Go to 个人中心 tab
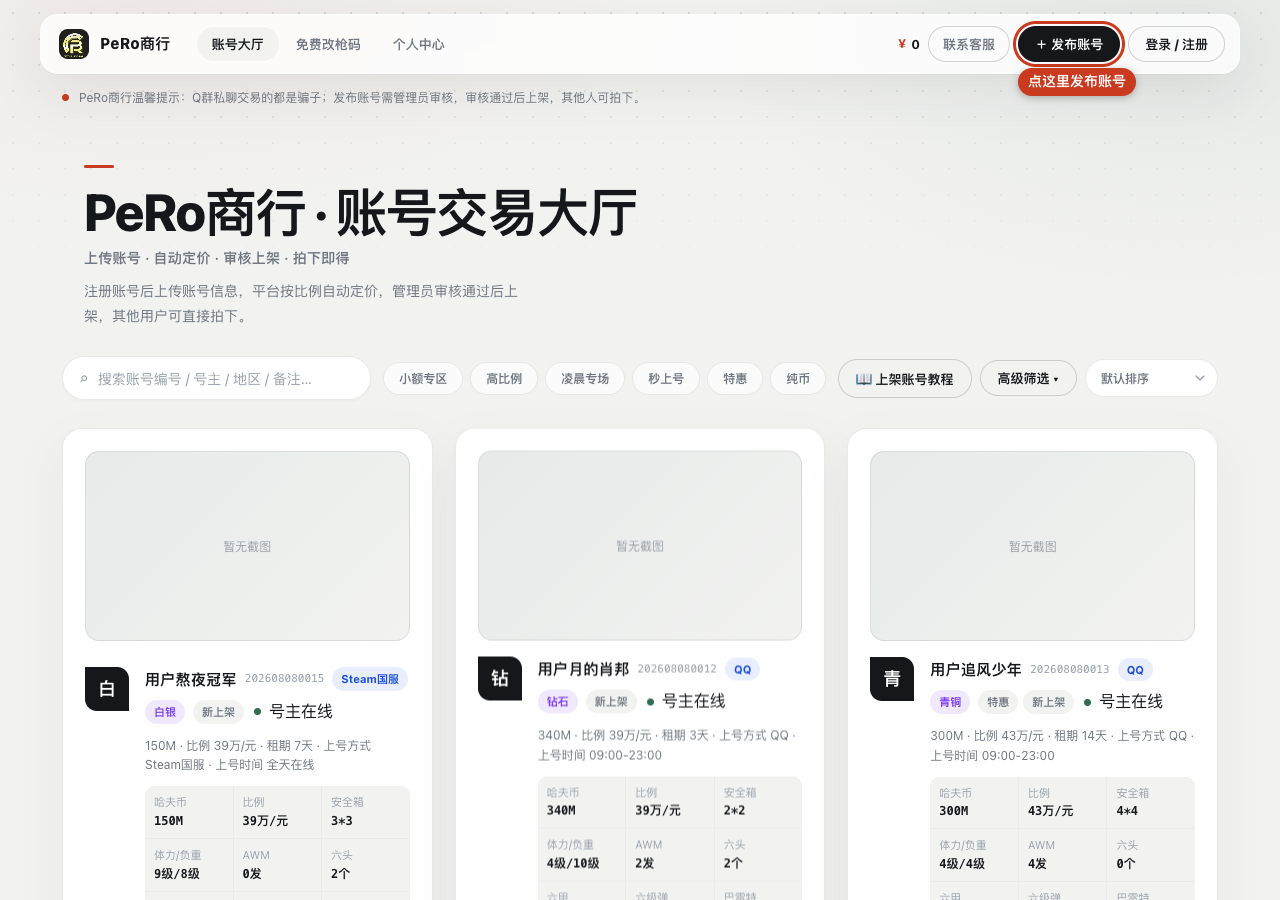The width and height of the screenshot is (1280, 900). coord(419,44)
